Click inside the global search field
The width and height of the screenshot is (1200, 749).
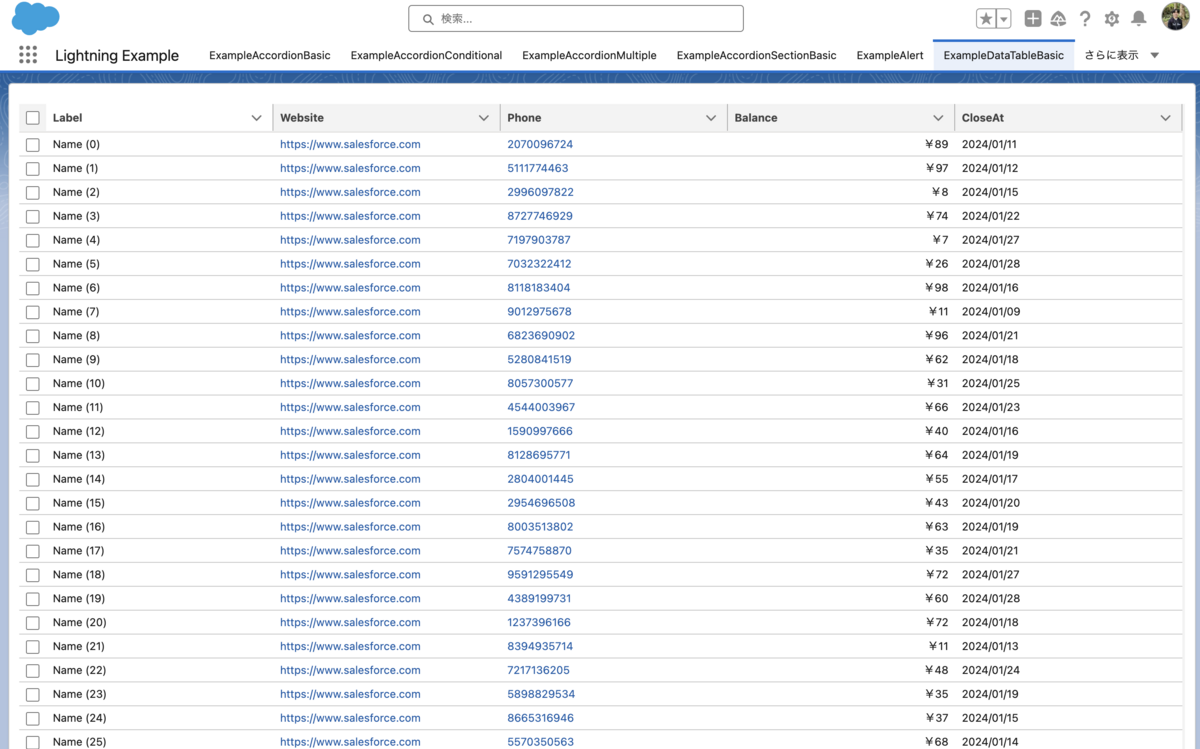tap(575, 18)
